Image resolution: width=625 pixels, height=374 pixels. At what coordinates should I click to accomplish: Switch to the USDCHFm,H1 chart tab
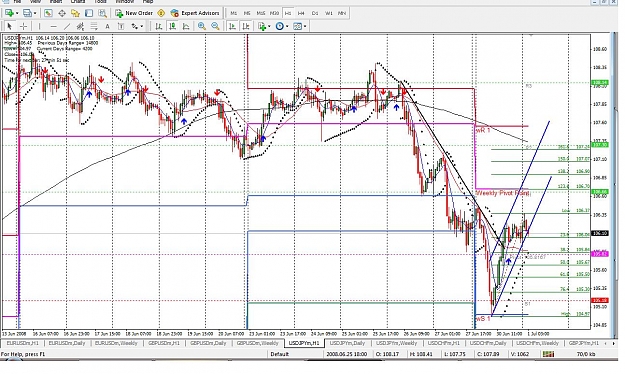[x=444, y=343]
